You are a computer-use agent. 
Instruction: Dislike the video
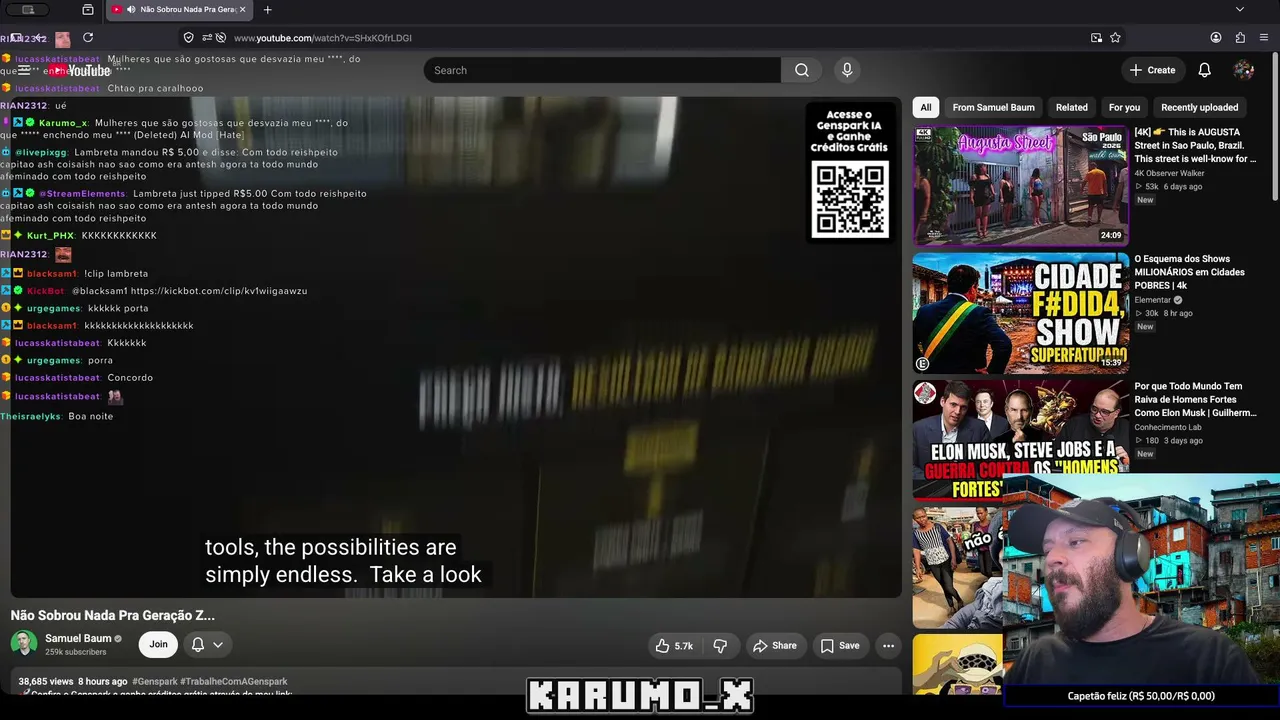point(721,646)
